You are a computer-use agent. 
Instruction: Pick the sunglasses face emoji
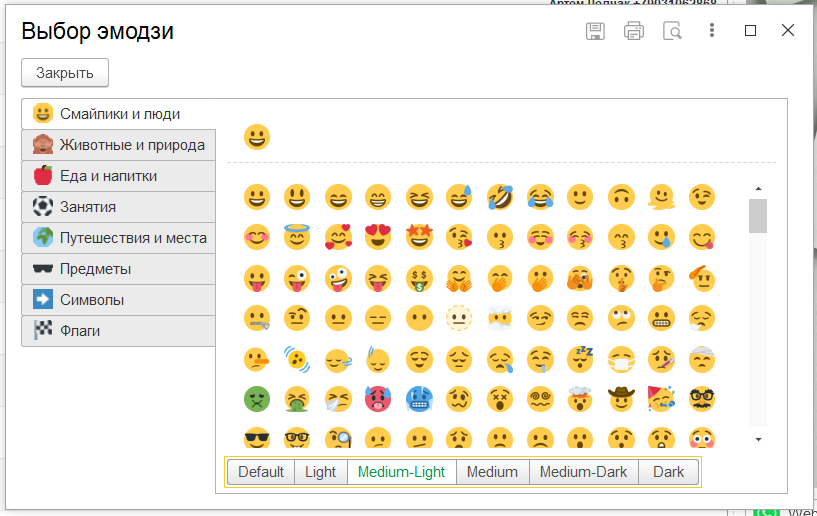coord(257,438)
